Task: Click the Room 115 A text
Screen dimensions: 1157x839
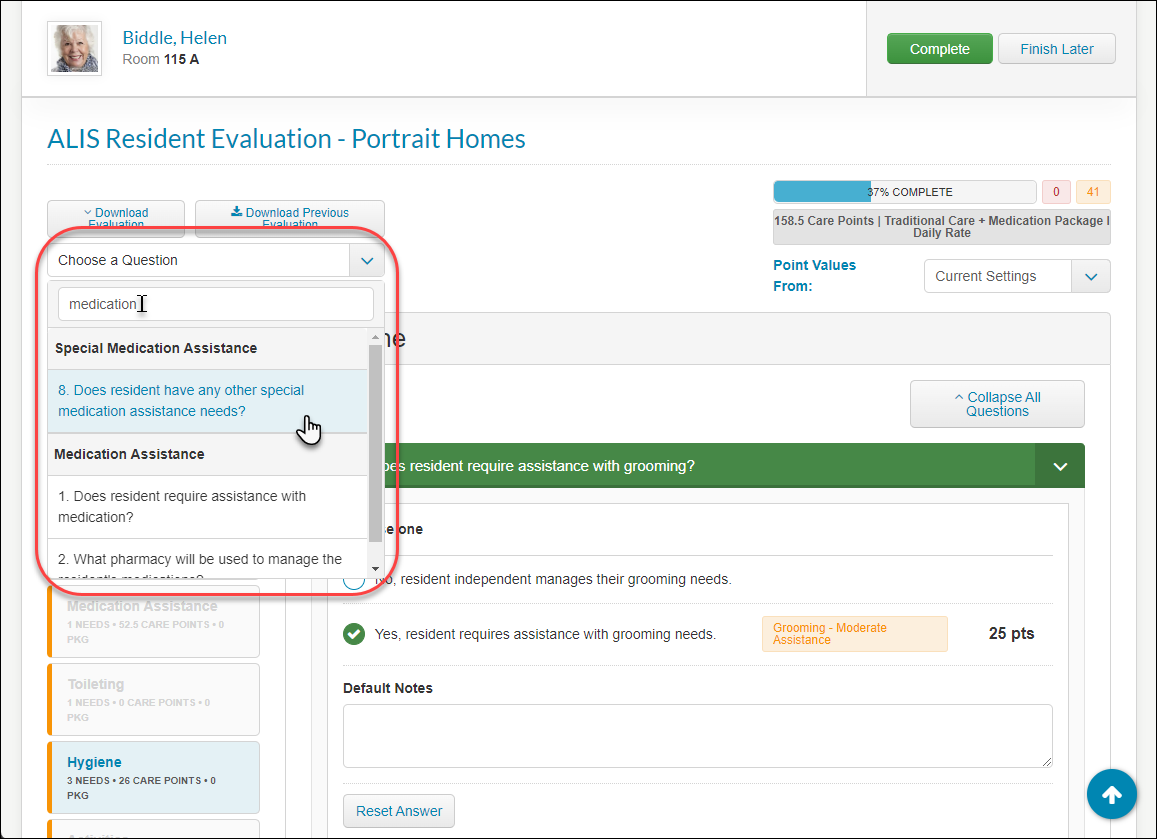Action: pyautogui.click(x=161, y=59)
